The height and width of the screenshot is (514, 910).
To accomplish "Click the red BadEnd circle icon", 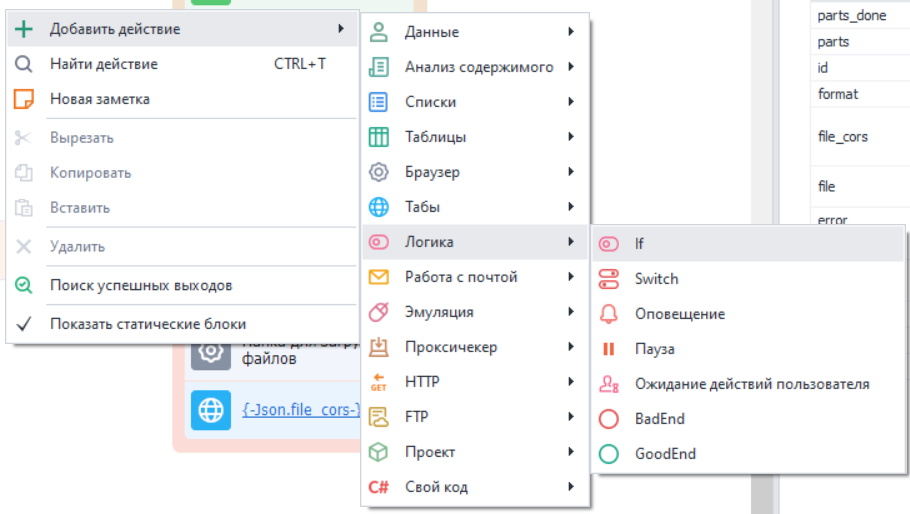I will coord(608,419).
